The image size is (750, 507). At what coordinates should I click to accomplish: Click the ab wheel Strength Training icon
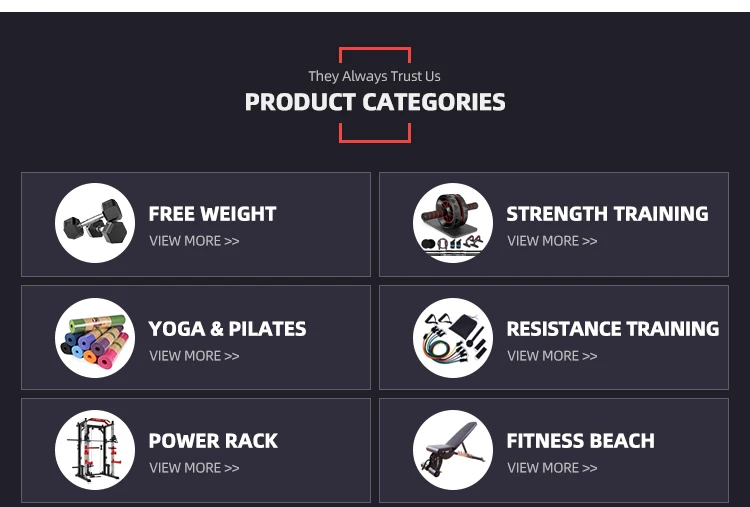[x=453, y=223]
